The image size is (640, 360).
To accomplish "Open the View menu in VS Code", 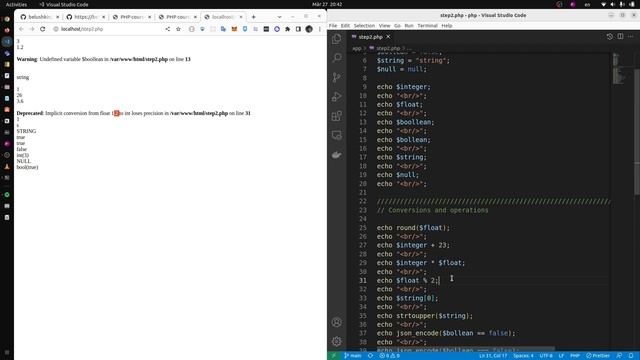I will pos(384,26).
